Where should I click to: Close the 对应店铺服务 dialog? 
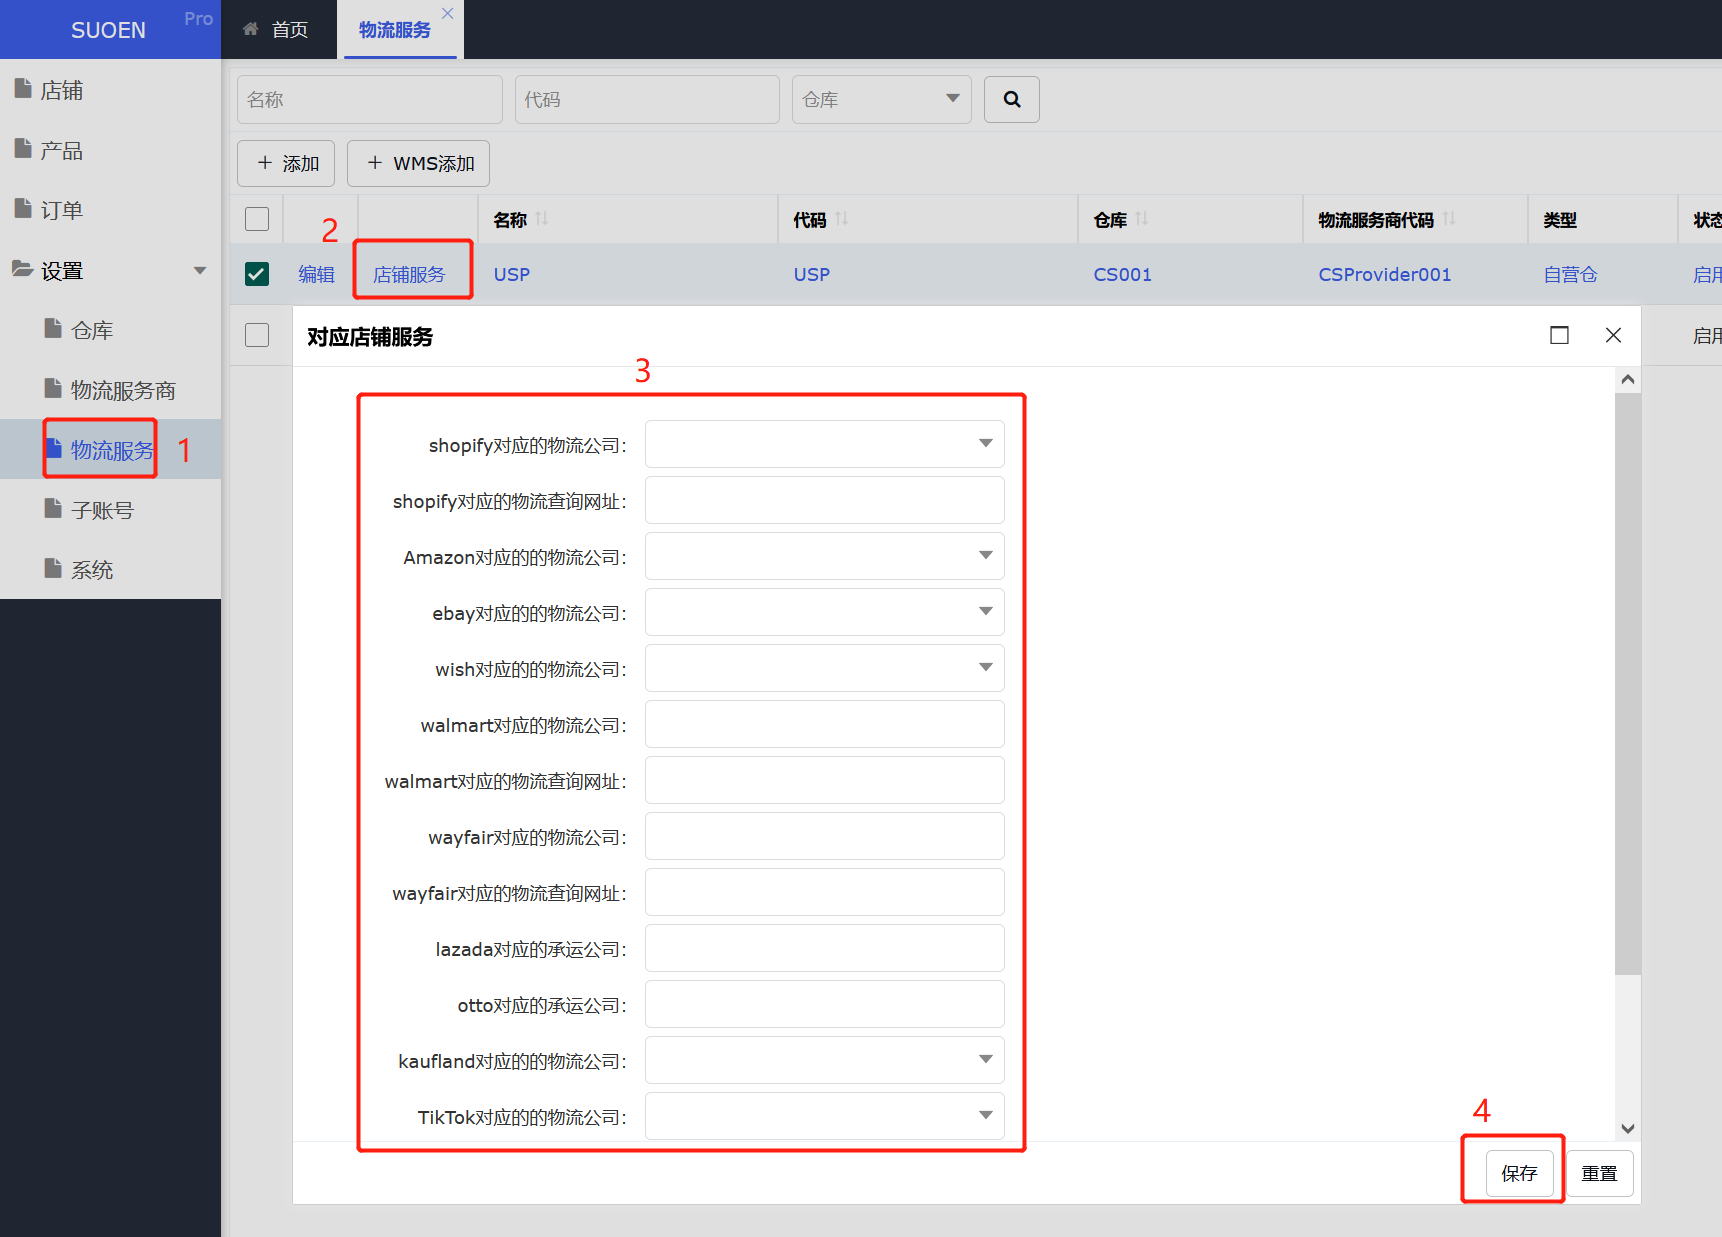pyautogui.click(x=1613, y=335)
